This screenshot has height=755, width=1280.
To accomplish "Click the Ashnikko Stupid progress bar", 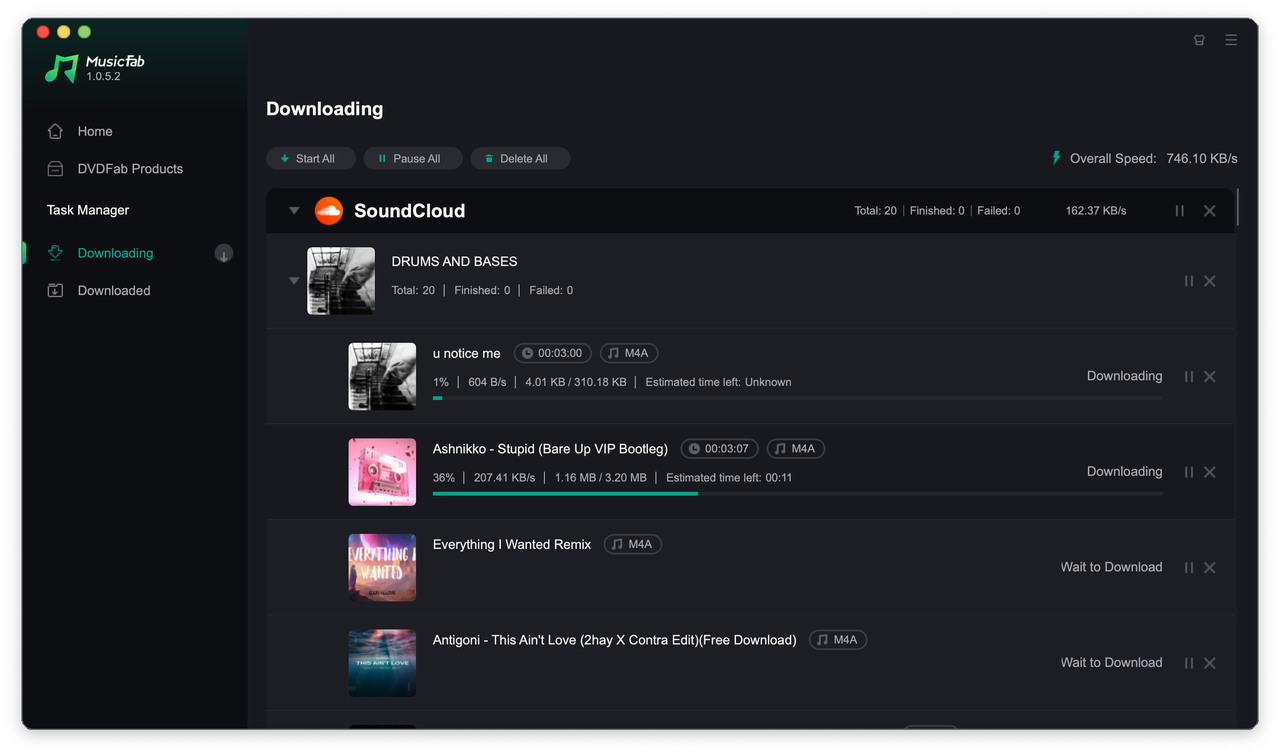I will (x=798, y=494).
